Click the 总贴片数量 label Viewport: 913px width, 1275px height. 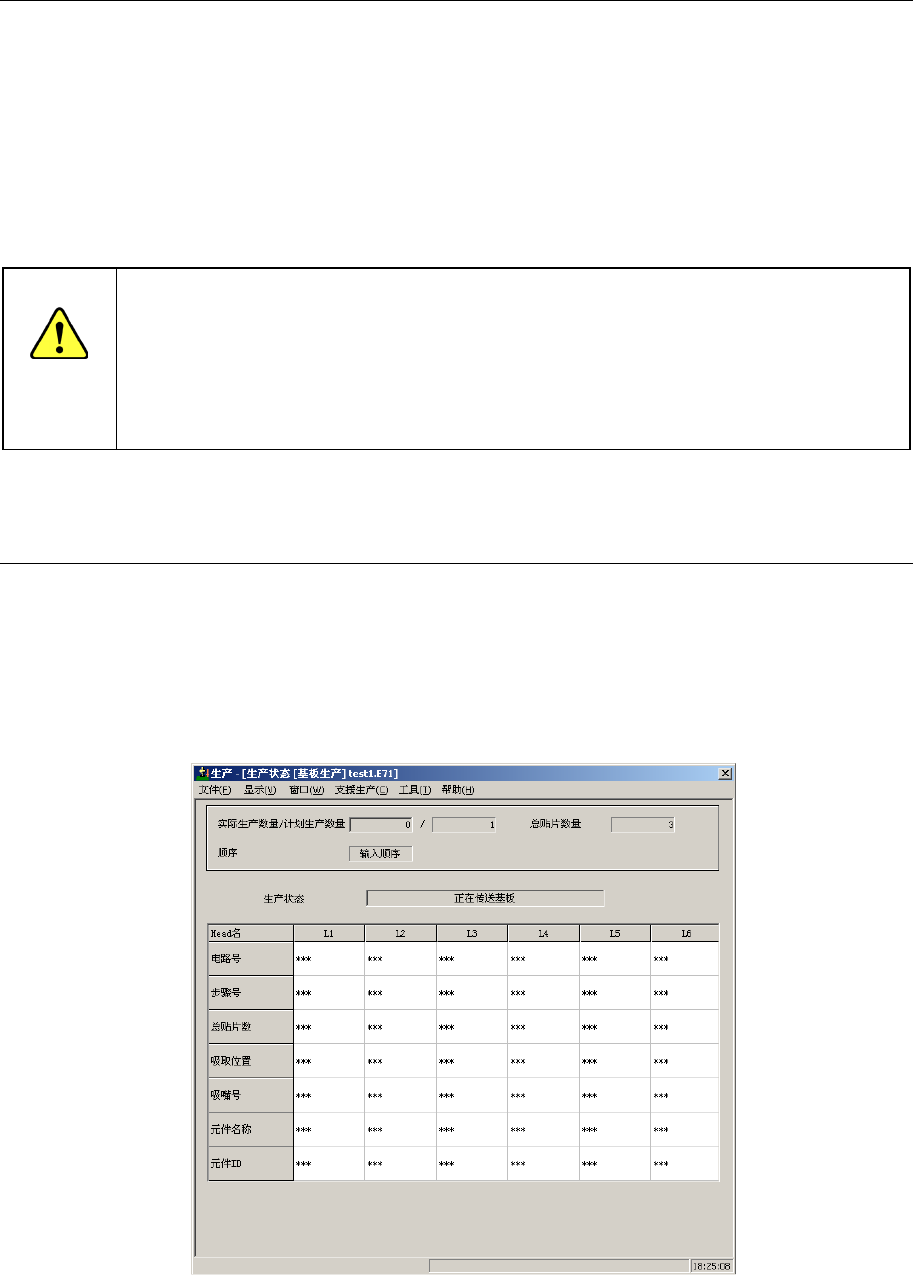(x=556, y=825)
